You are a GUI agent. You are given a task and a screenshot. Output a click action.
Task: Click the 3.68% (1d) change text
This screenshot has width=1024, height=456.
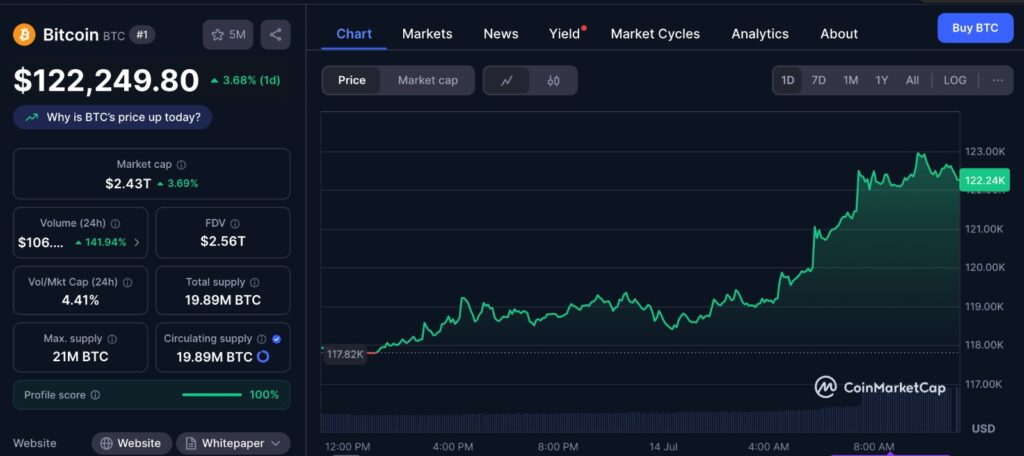(x=245, y=81)
